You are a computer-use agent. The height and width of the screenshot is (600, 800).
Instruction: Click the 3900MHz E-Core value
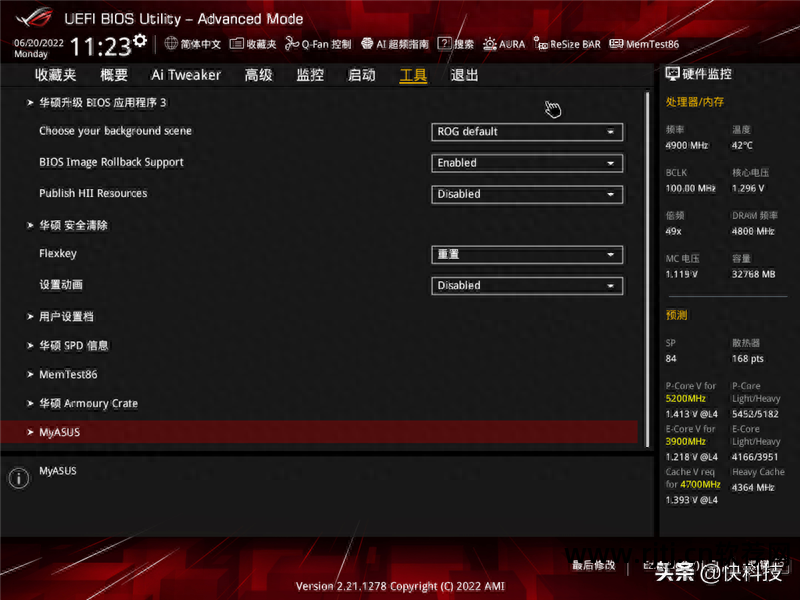point(686,441)
